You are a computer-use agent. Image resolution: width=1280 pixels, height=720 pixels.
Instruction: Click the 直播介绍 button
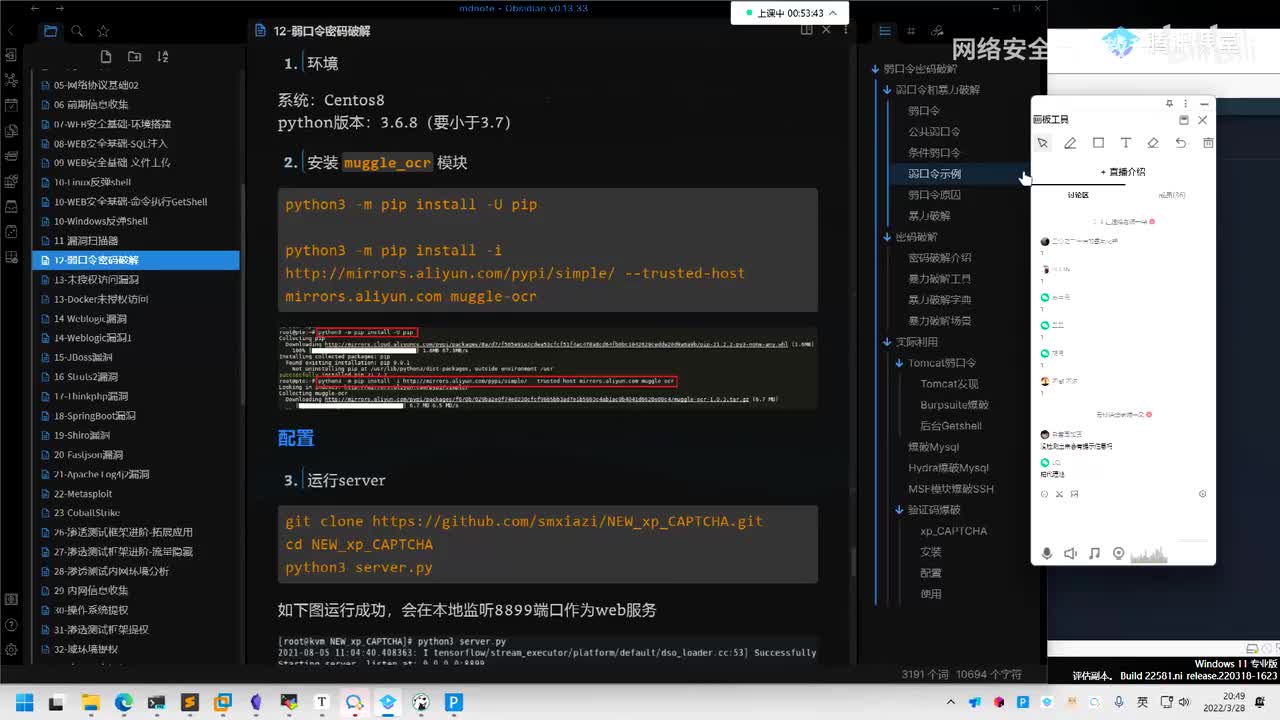tap(1123, 172)
